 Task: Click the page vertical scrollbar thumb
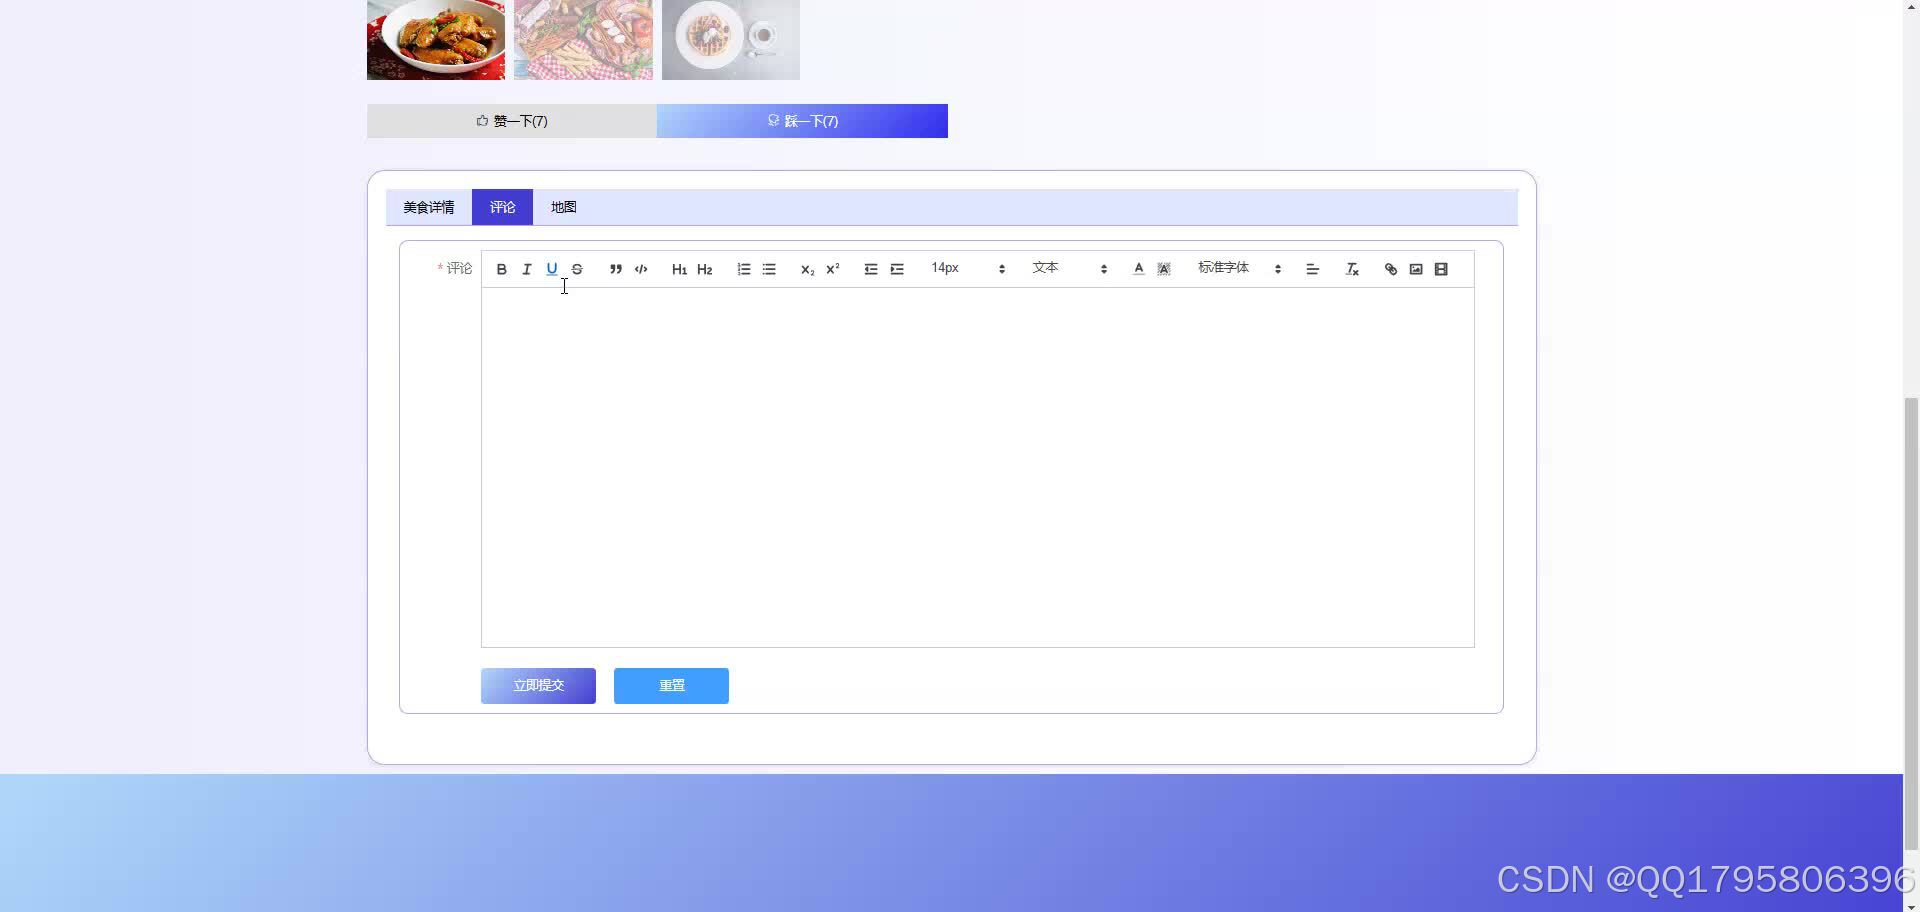tap(1911, 625)
